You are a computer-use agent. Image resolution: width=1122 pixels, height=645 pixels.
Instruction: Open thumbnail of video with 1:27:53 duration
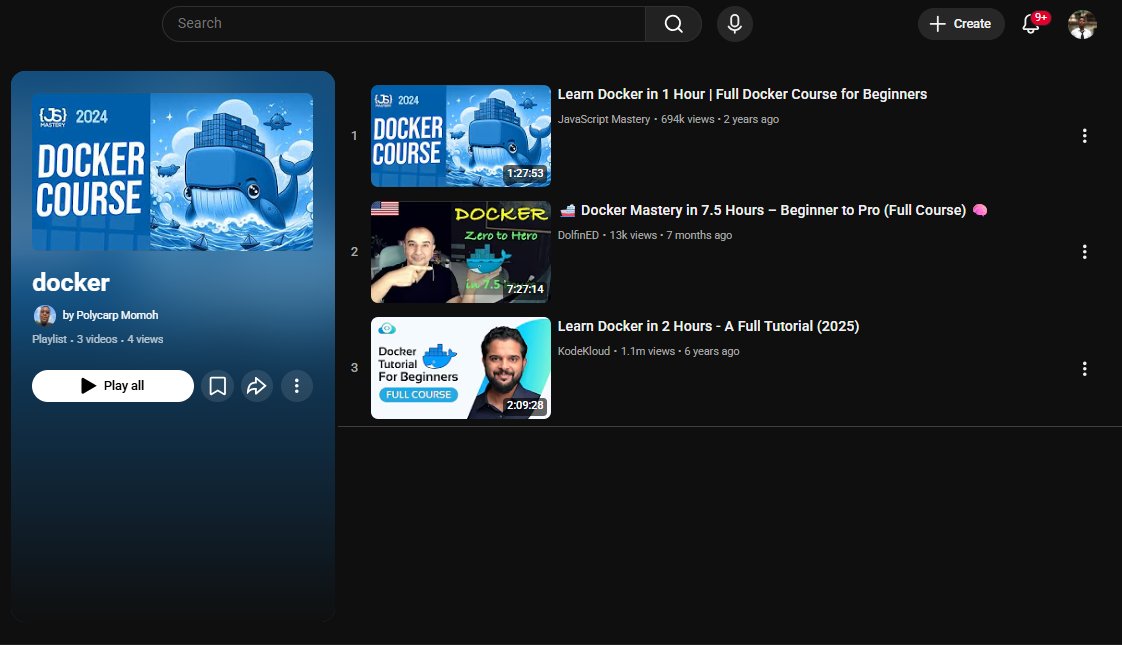pos(461,136)
